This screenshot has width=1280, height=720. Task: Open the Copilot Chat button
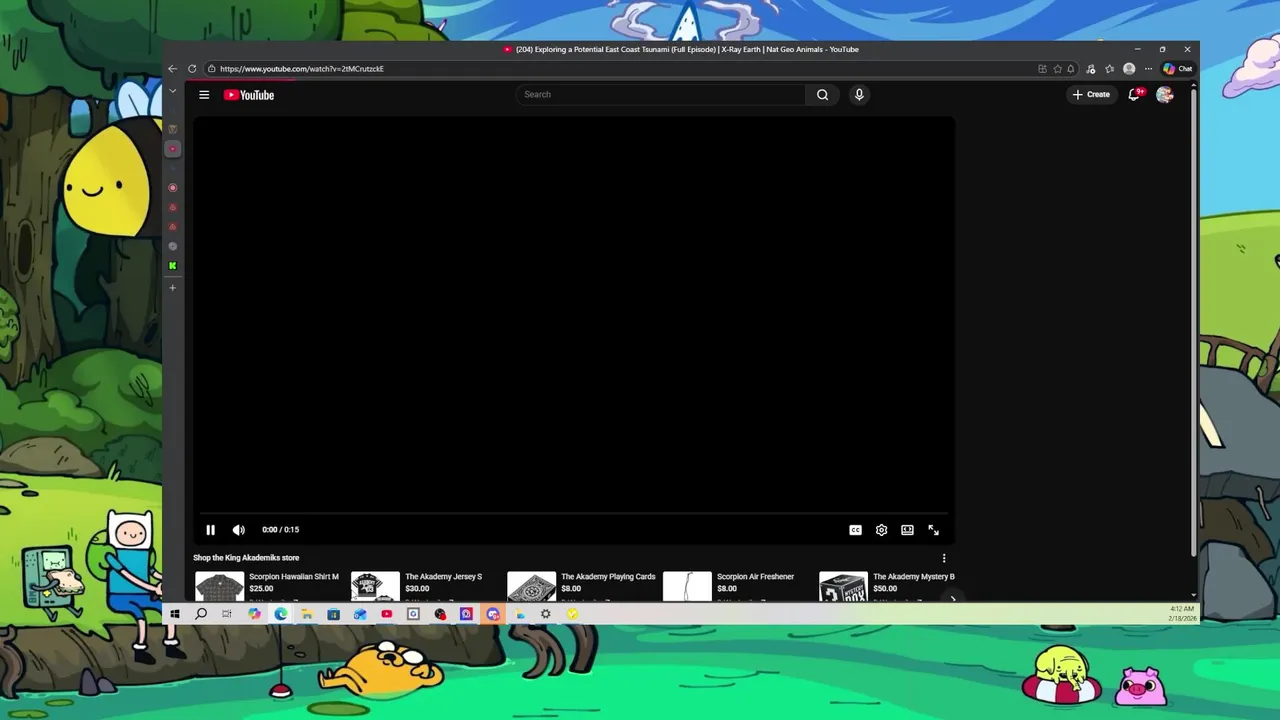click(1177, 69)
